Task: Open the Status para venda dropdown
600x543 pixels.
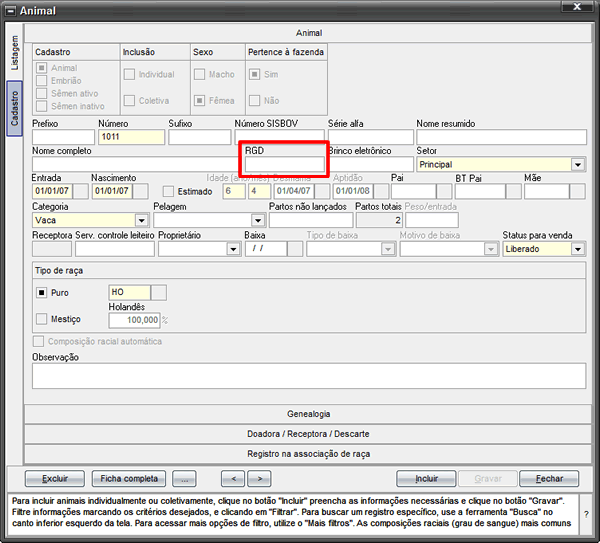Action: (x=578, y=249)
